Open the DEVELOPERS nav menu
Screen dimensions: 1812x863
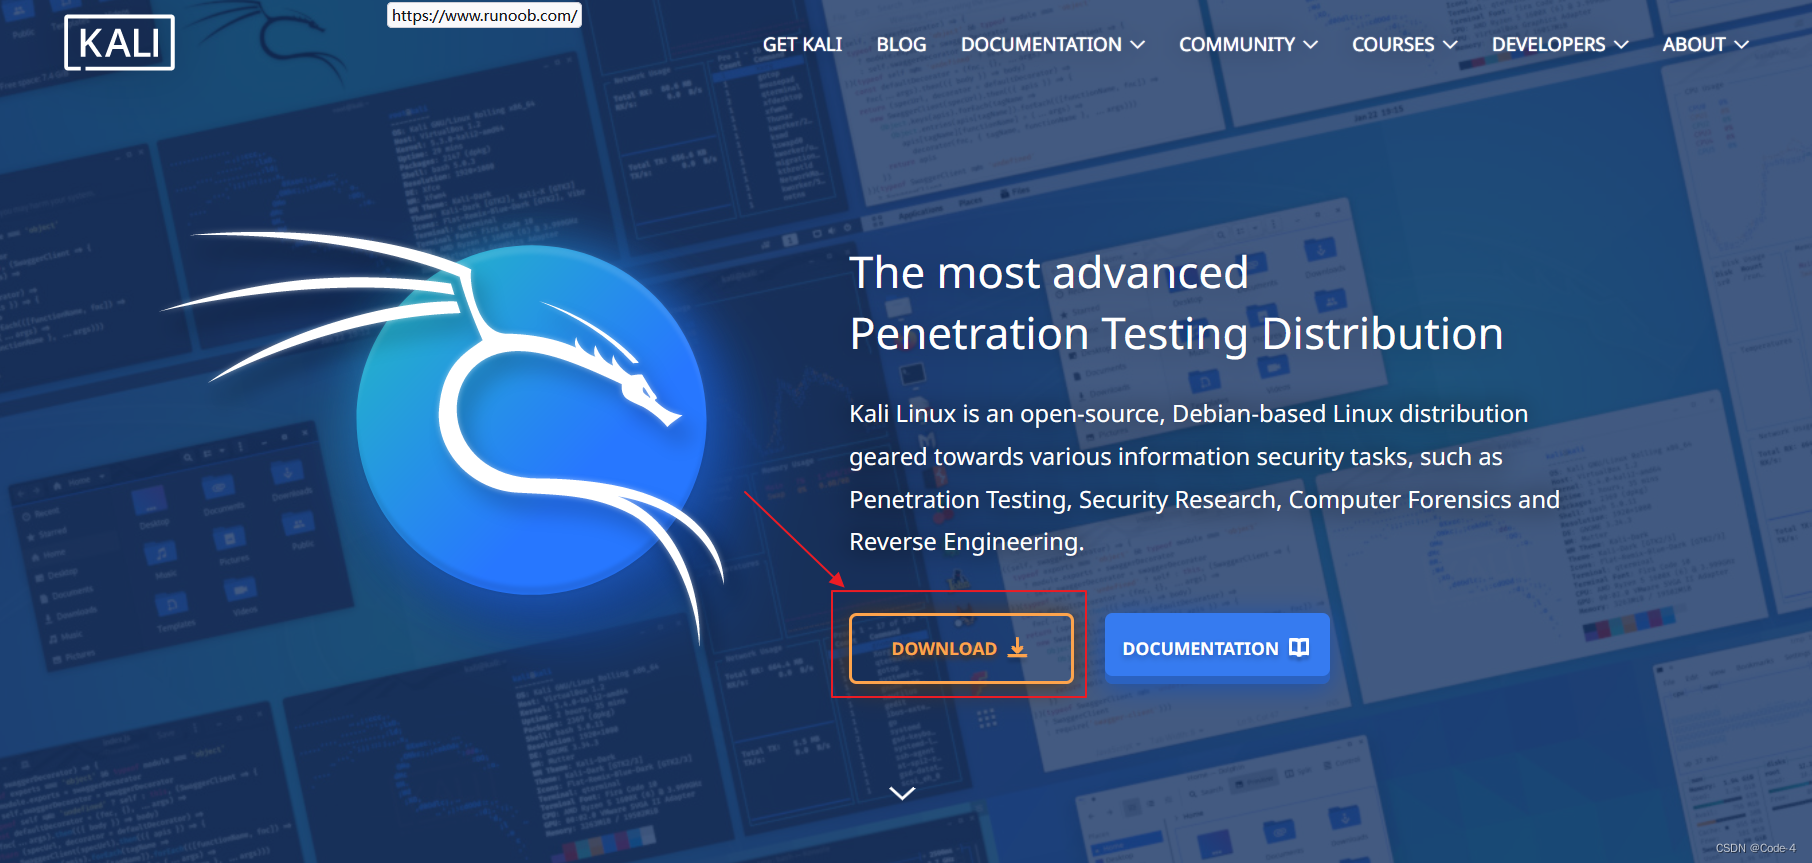click(1560, 45)
